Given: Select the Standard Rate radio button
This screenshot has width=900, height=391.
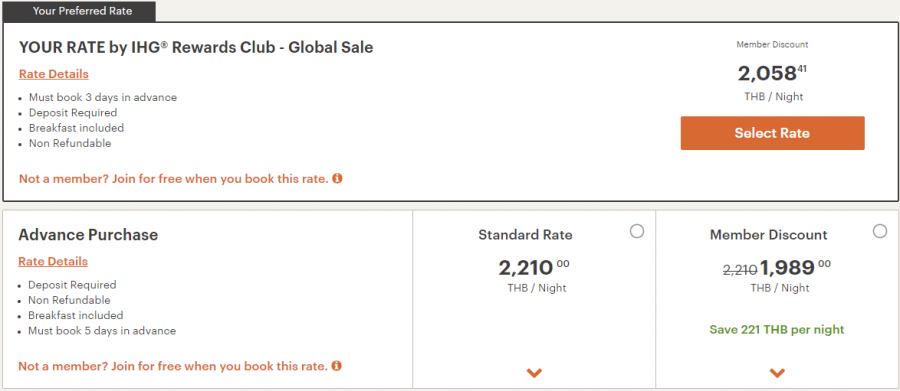Looking at the screenshot, I should (637, 231).
